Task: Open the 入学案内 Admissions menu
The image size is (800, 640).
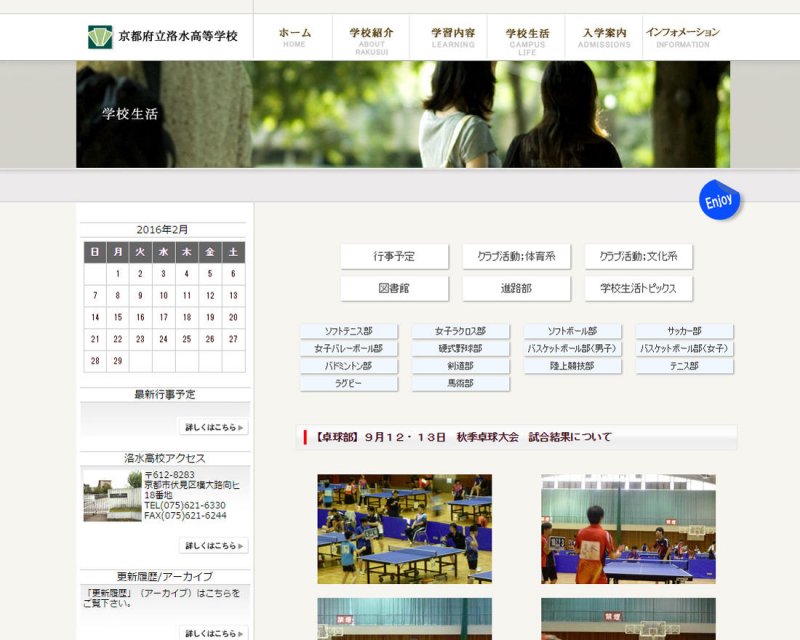Action: (604, 37)
